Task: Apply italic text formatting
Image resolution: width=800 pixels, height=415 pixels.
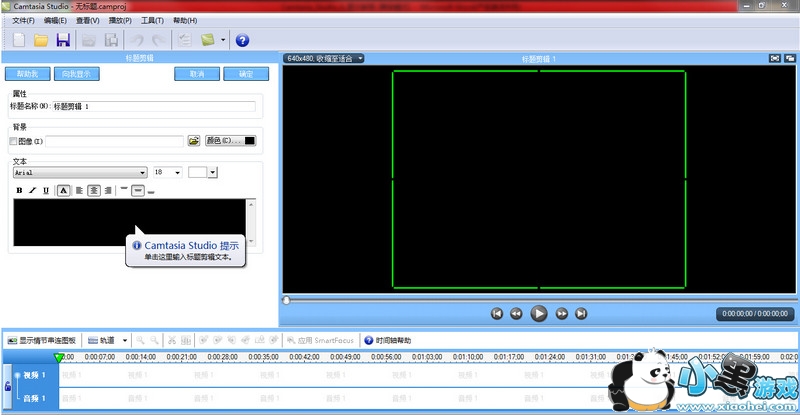Action: point(32,190)
